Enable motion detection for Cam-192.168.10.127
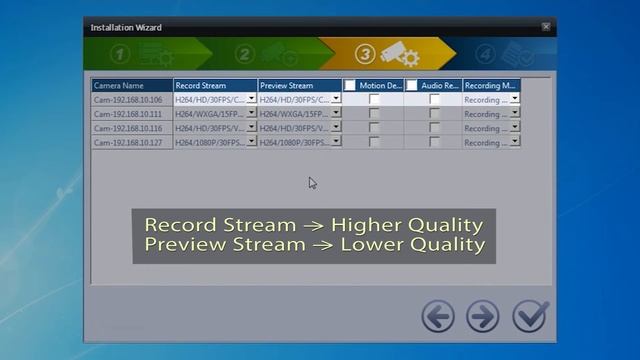640x360 pixels. (373, 142)
